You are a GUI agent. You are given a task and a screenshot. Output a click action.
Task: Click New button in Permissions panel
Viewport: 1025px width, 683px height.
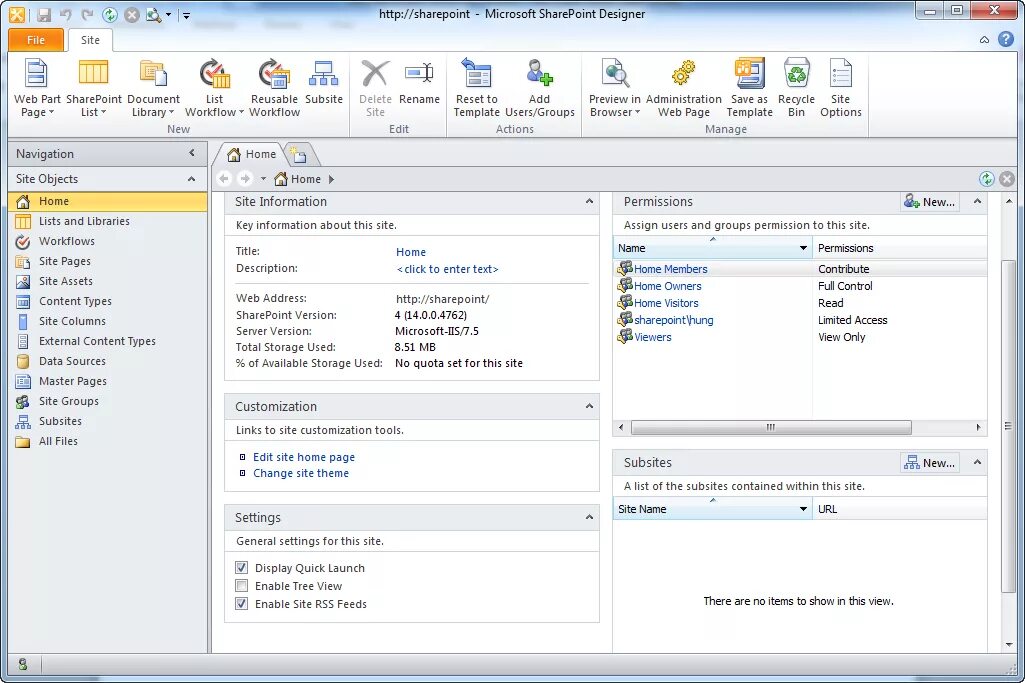pos(930,202)
